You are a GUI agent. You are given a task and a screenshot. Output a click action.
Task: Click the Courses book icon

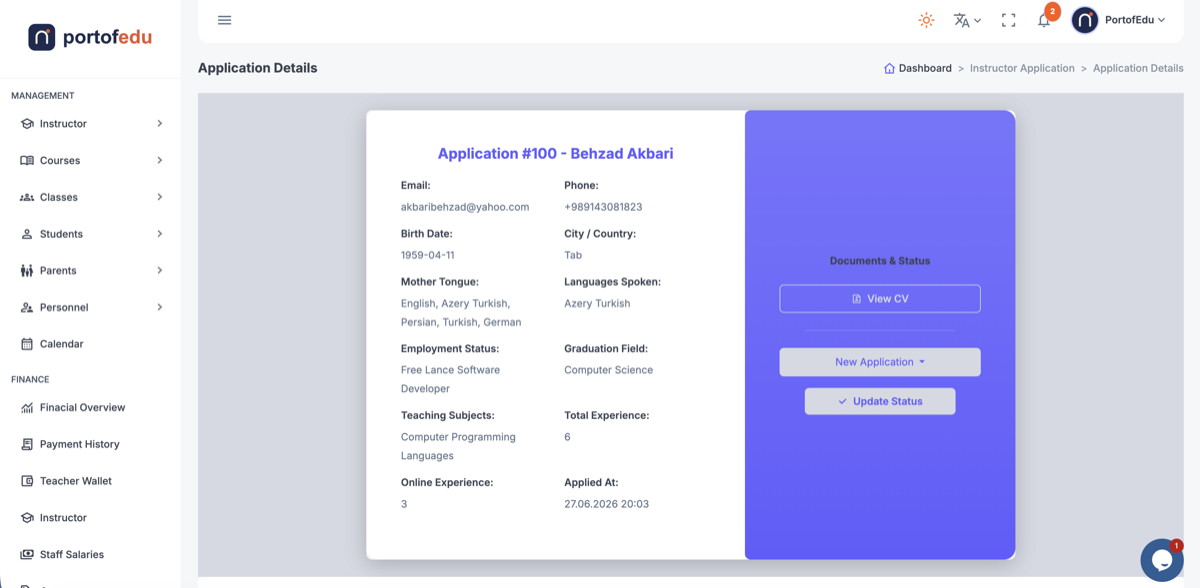tap(27, 160)
